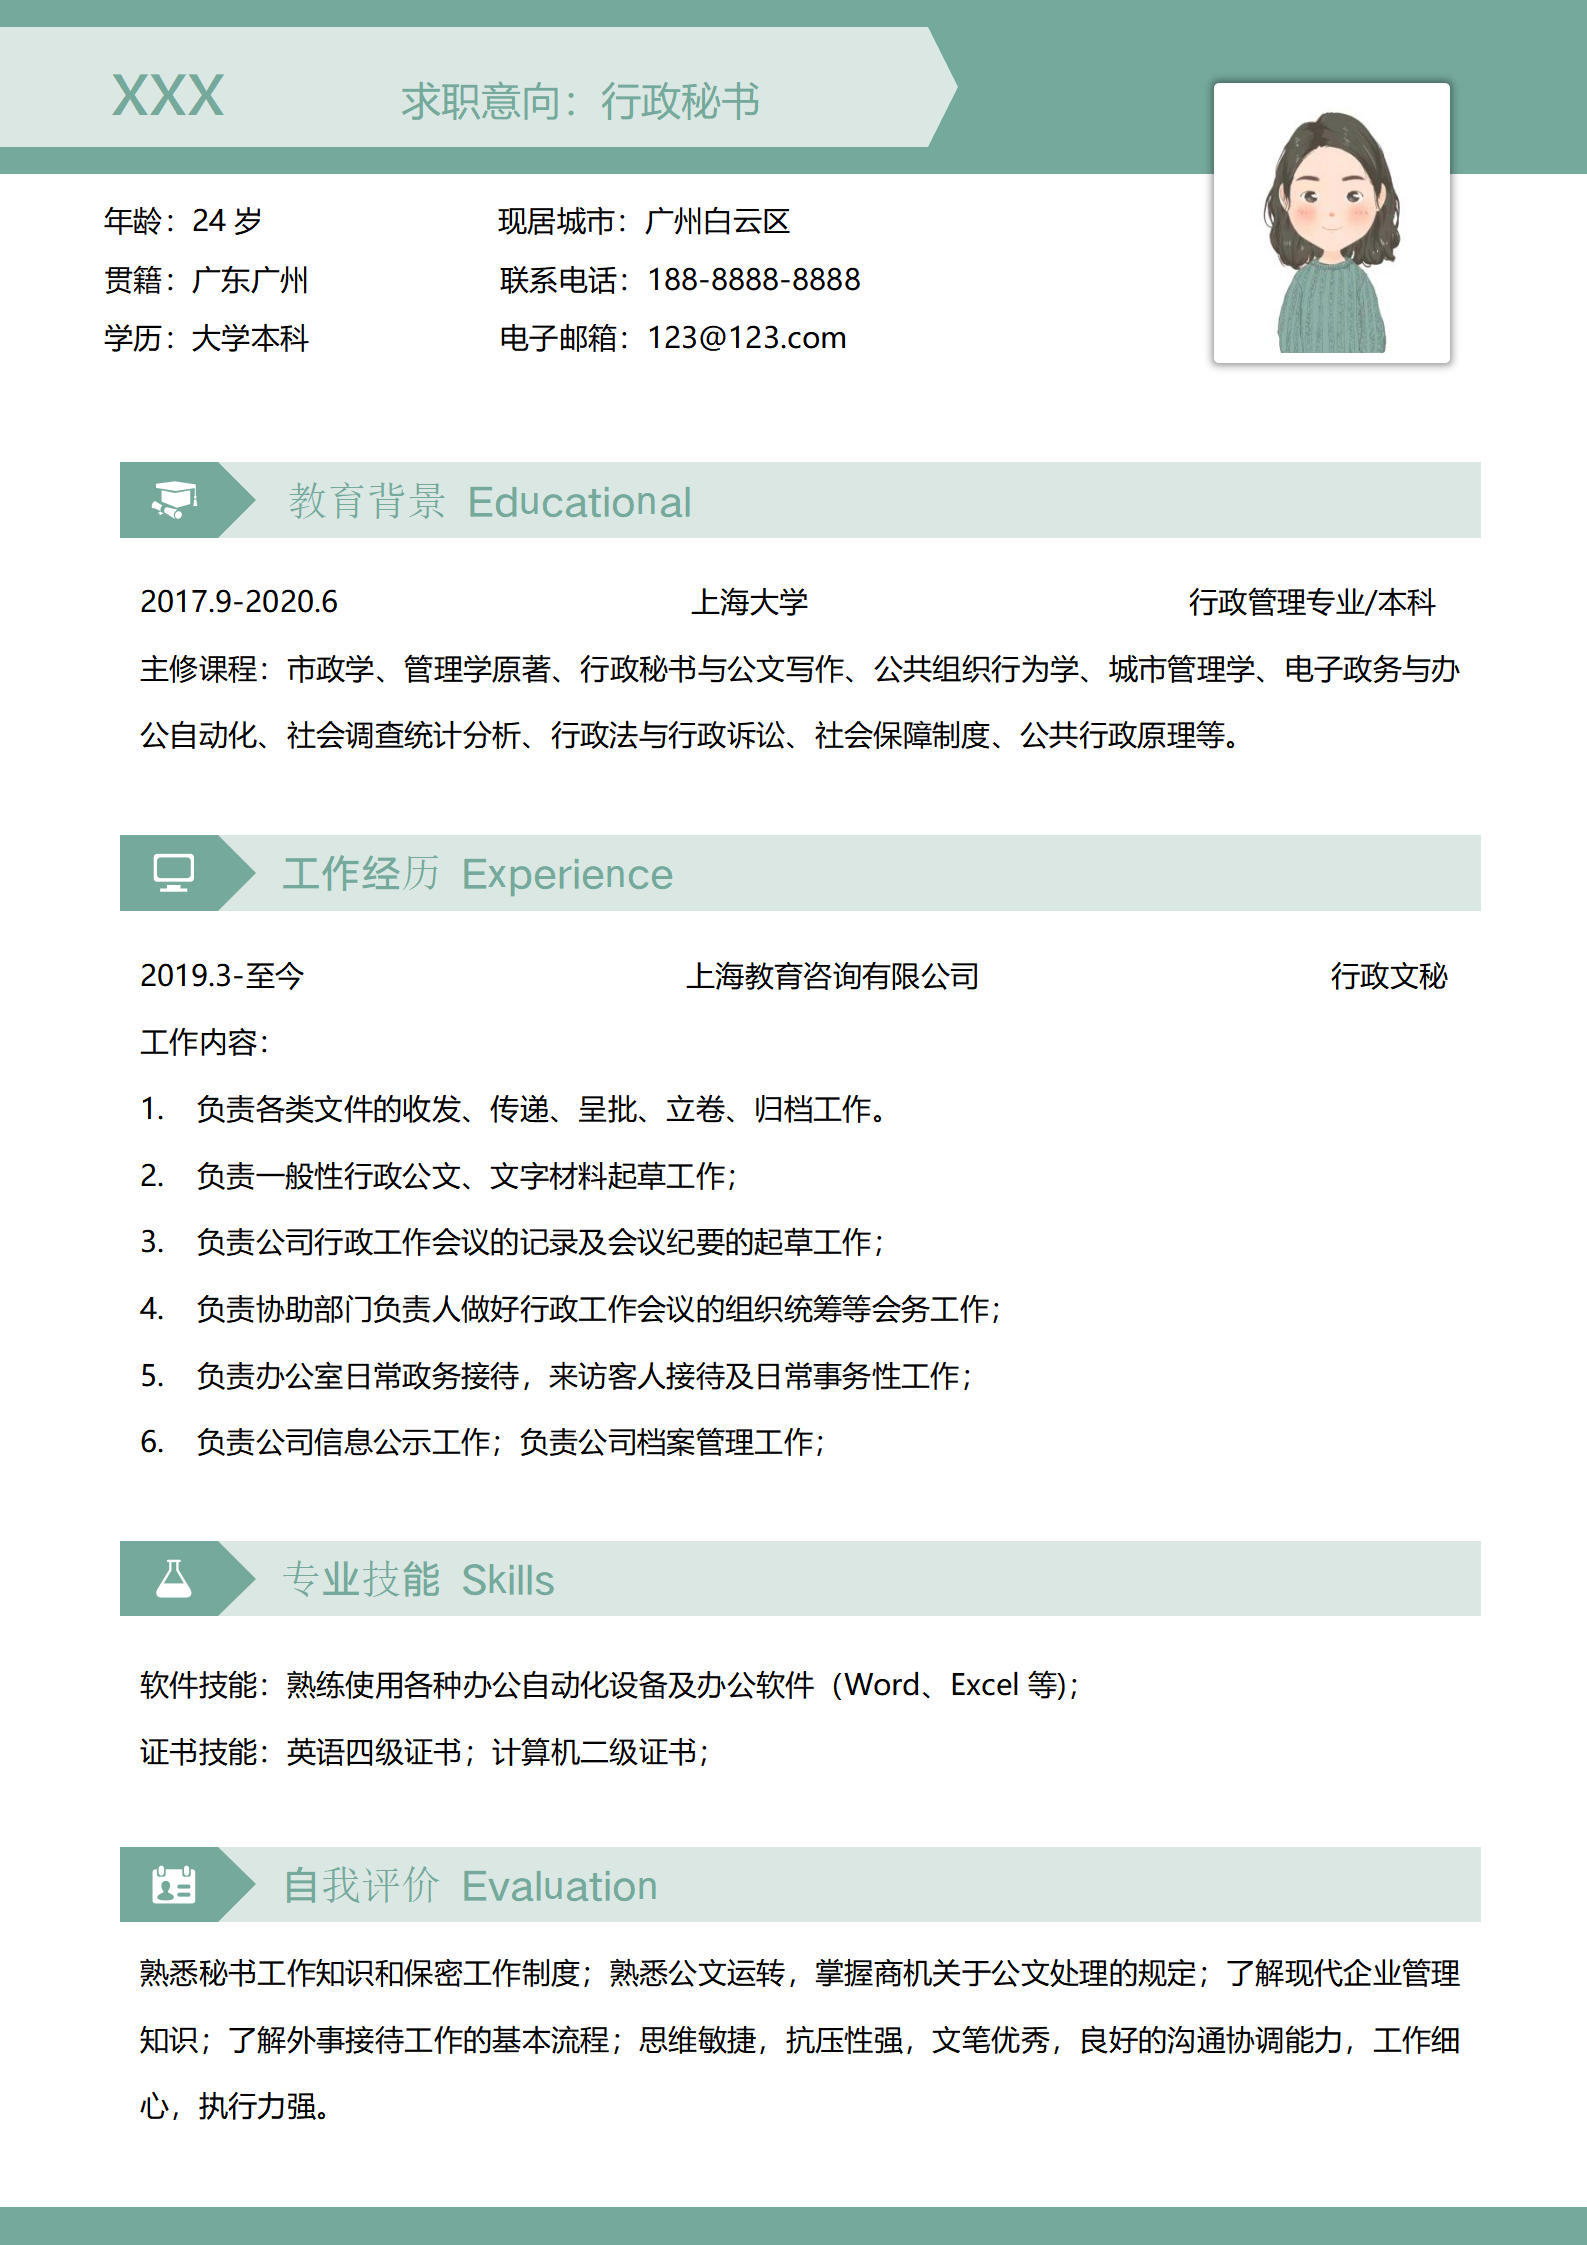Click list item 1 about 文件的收发、传递
The image size is (1587, 2245).
(514, 1109)
